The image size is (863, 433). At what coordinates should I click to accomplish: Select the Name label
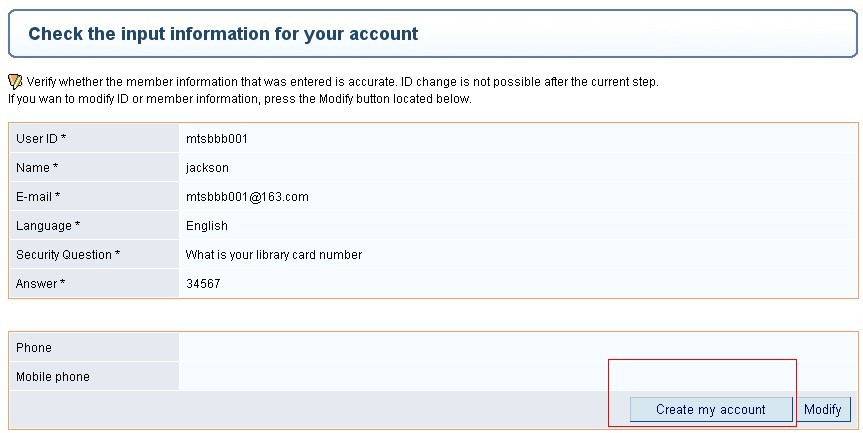click(x=37, y=168)
